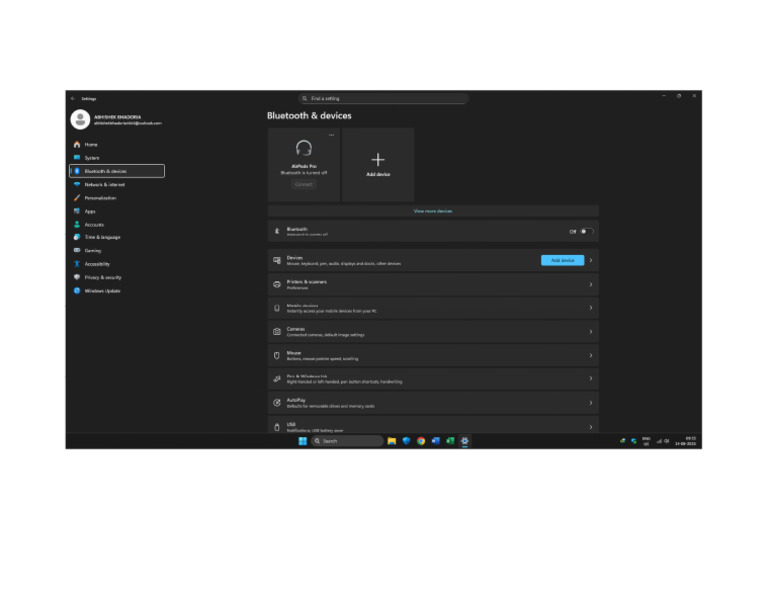
Task: Click the AutoPlay row icon
Action: tap(277, 403)
